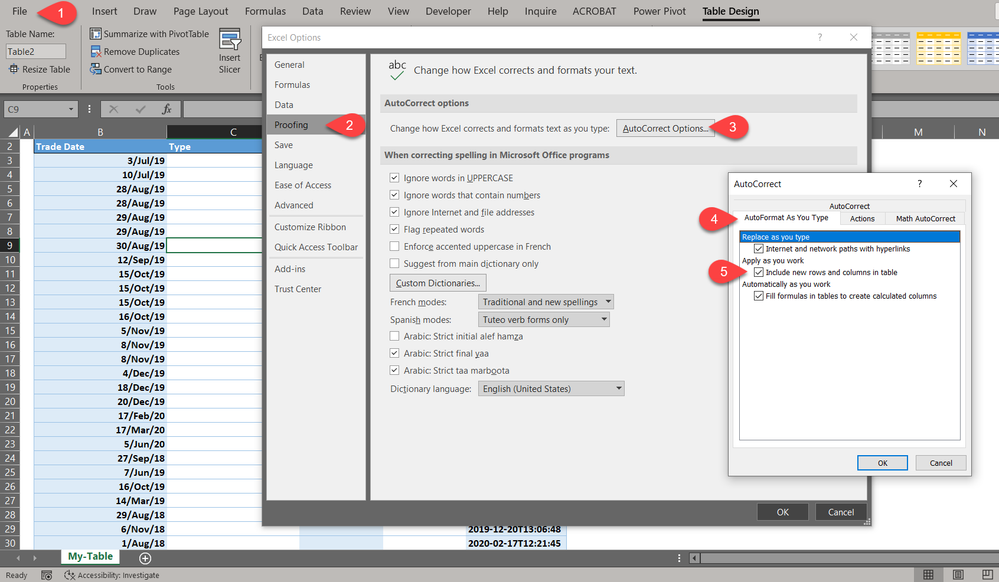This screenshot has height=582, width=999.
Task: Toggle Fill formulas in tables checkbox
Action: point(759,296)
